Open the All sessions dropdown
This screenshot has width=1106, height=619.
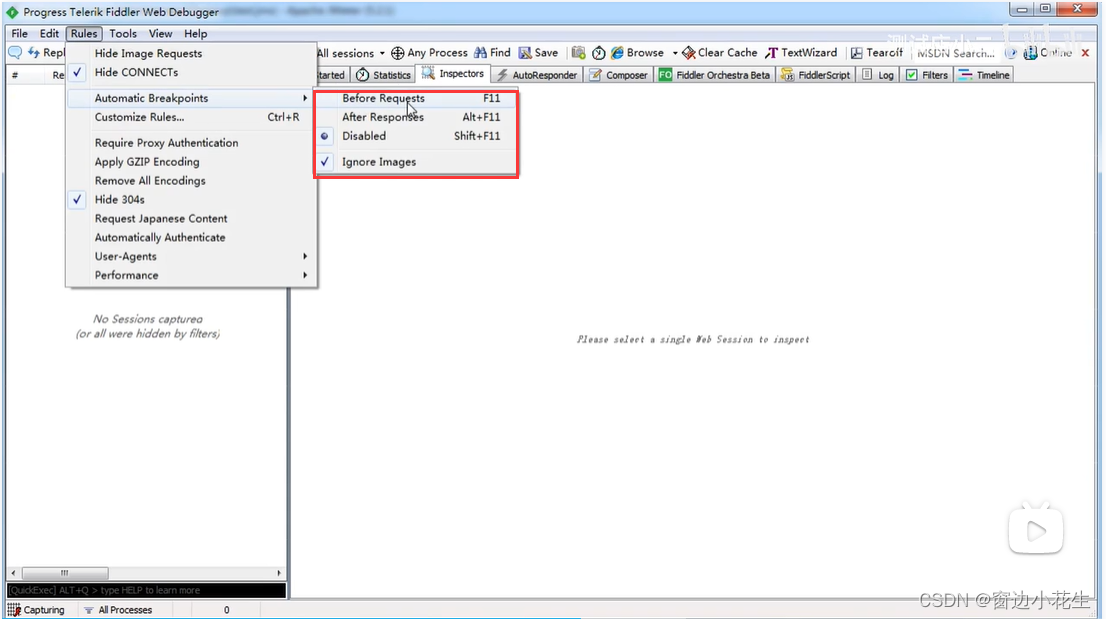tap(351, 53)
